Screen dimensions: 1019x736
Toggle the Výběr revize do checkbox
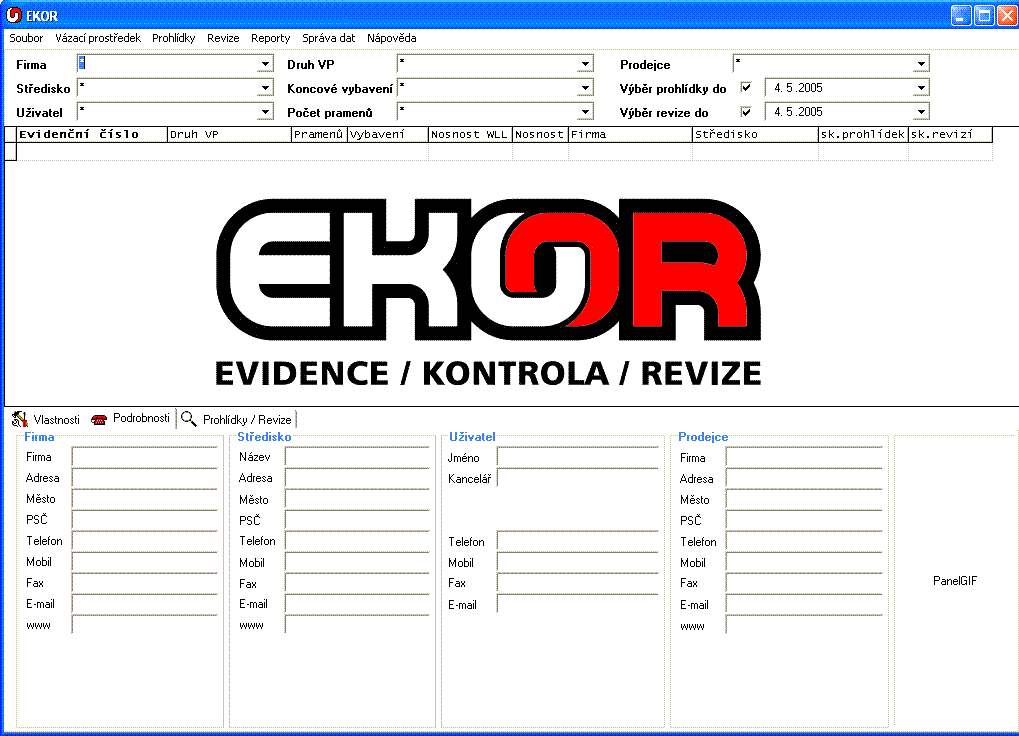coord(745,112)
